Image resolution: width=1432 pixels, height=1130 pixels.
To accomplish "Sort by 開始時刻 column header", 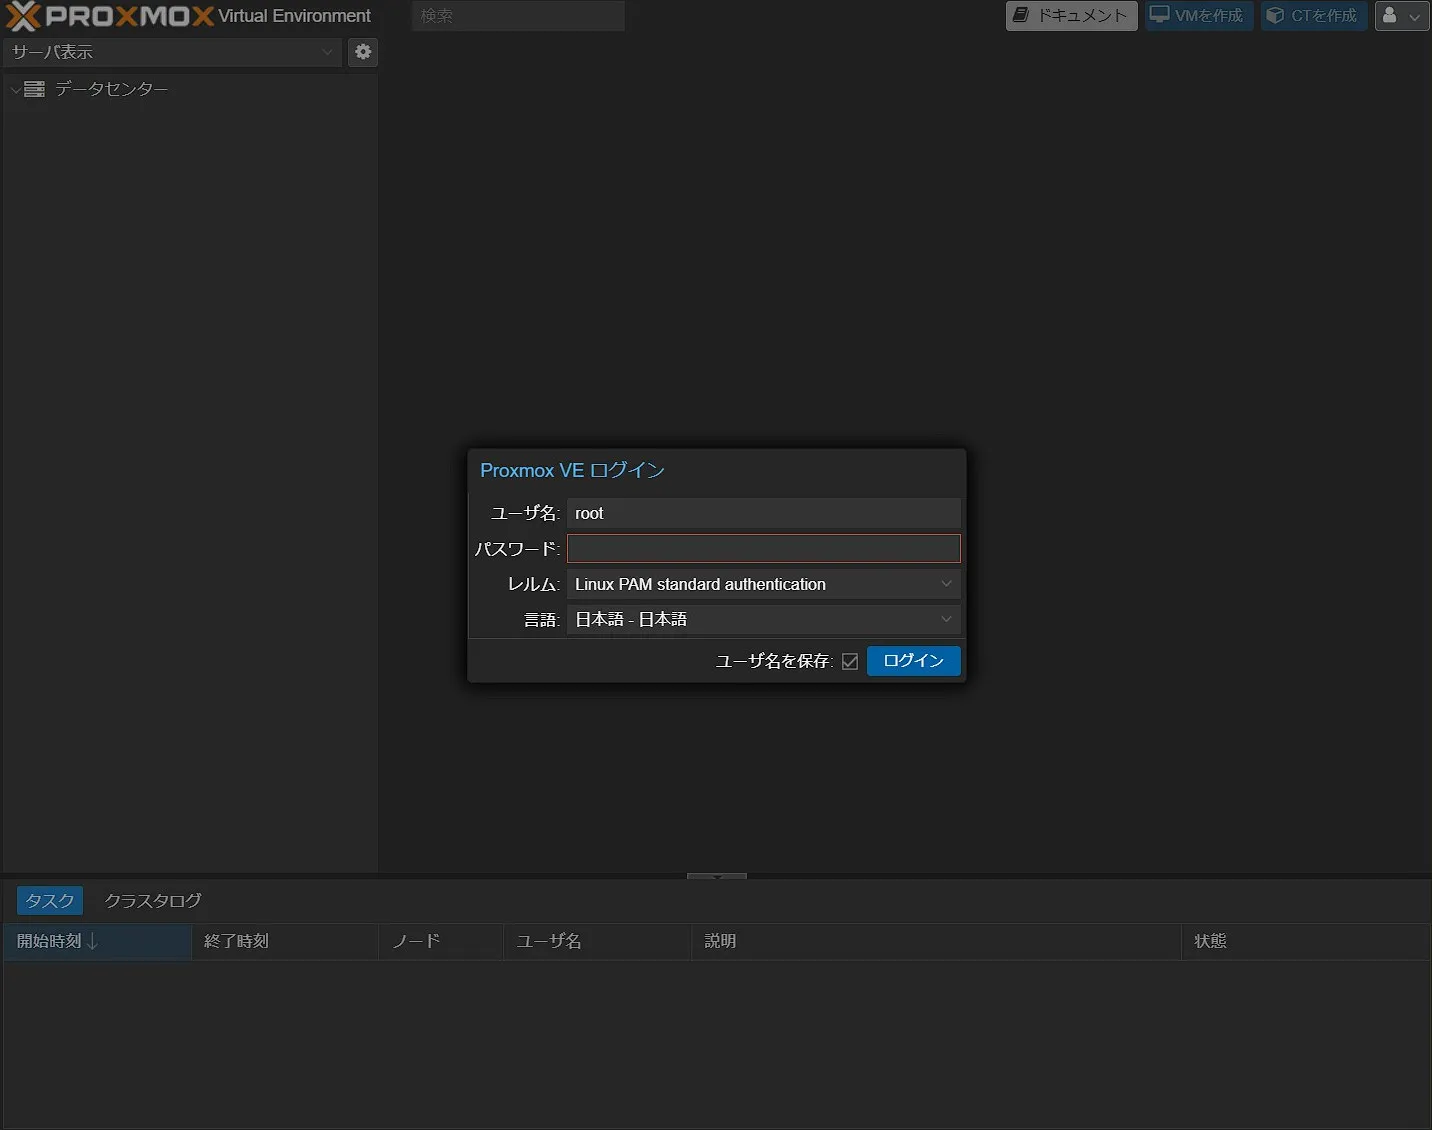I will coord(97,941).
